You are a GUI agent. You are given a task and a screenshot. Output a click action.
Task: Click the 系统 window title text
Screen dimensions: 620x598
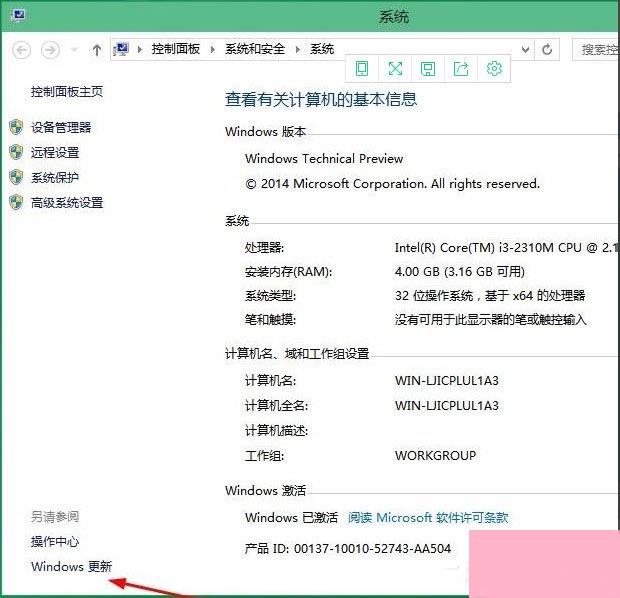394,17
